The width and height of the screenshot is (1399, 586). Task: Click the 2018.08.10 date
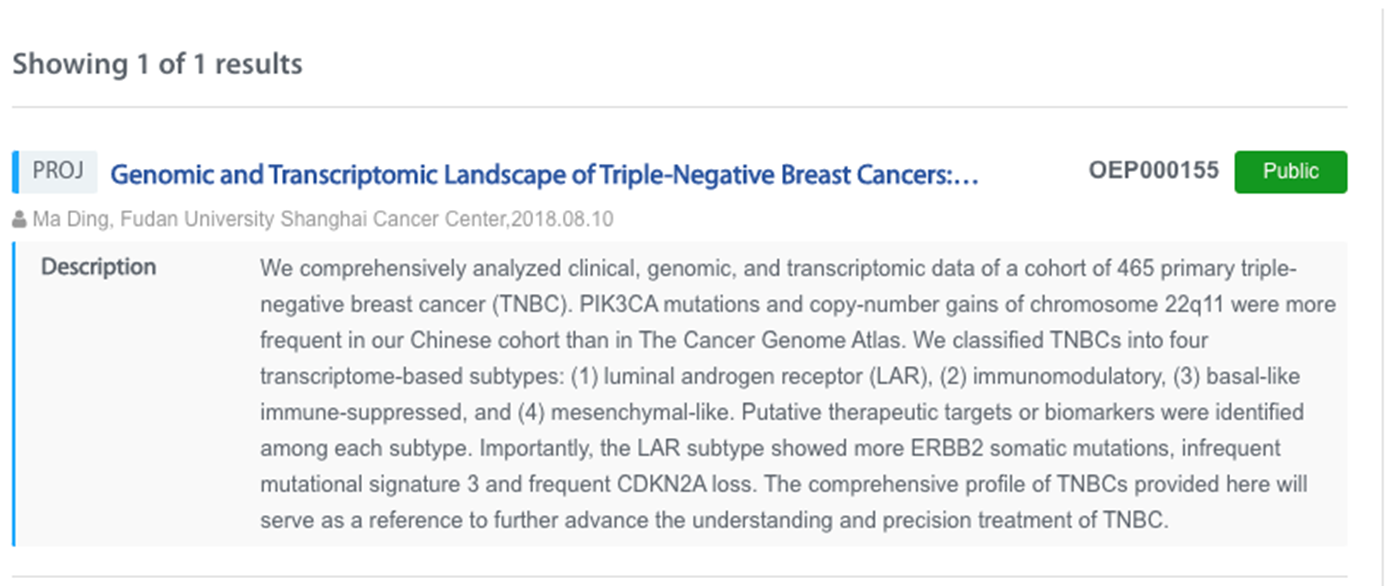562,219
